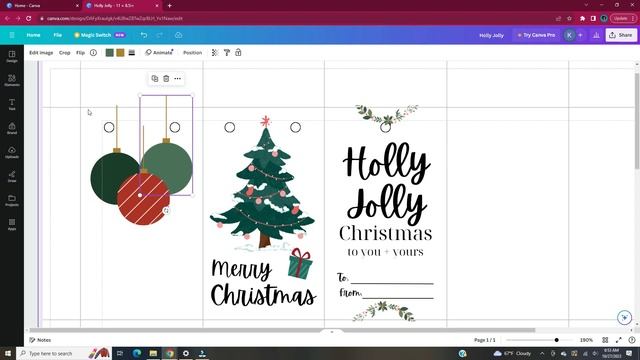Screen dimensions: 640x360
Task: Open the insights chart icon
Action: point(596,35)
